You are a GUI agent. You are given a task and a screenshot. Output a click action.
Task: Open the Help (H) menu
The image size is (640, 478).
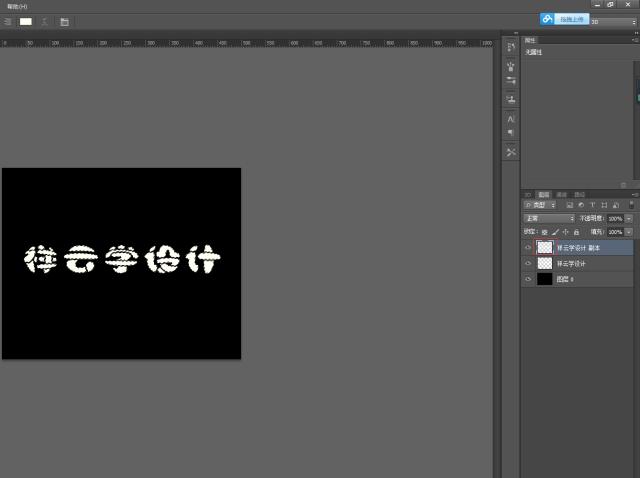coord(17,7)
